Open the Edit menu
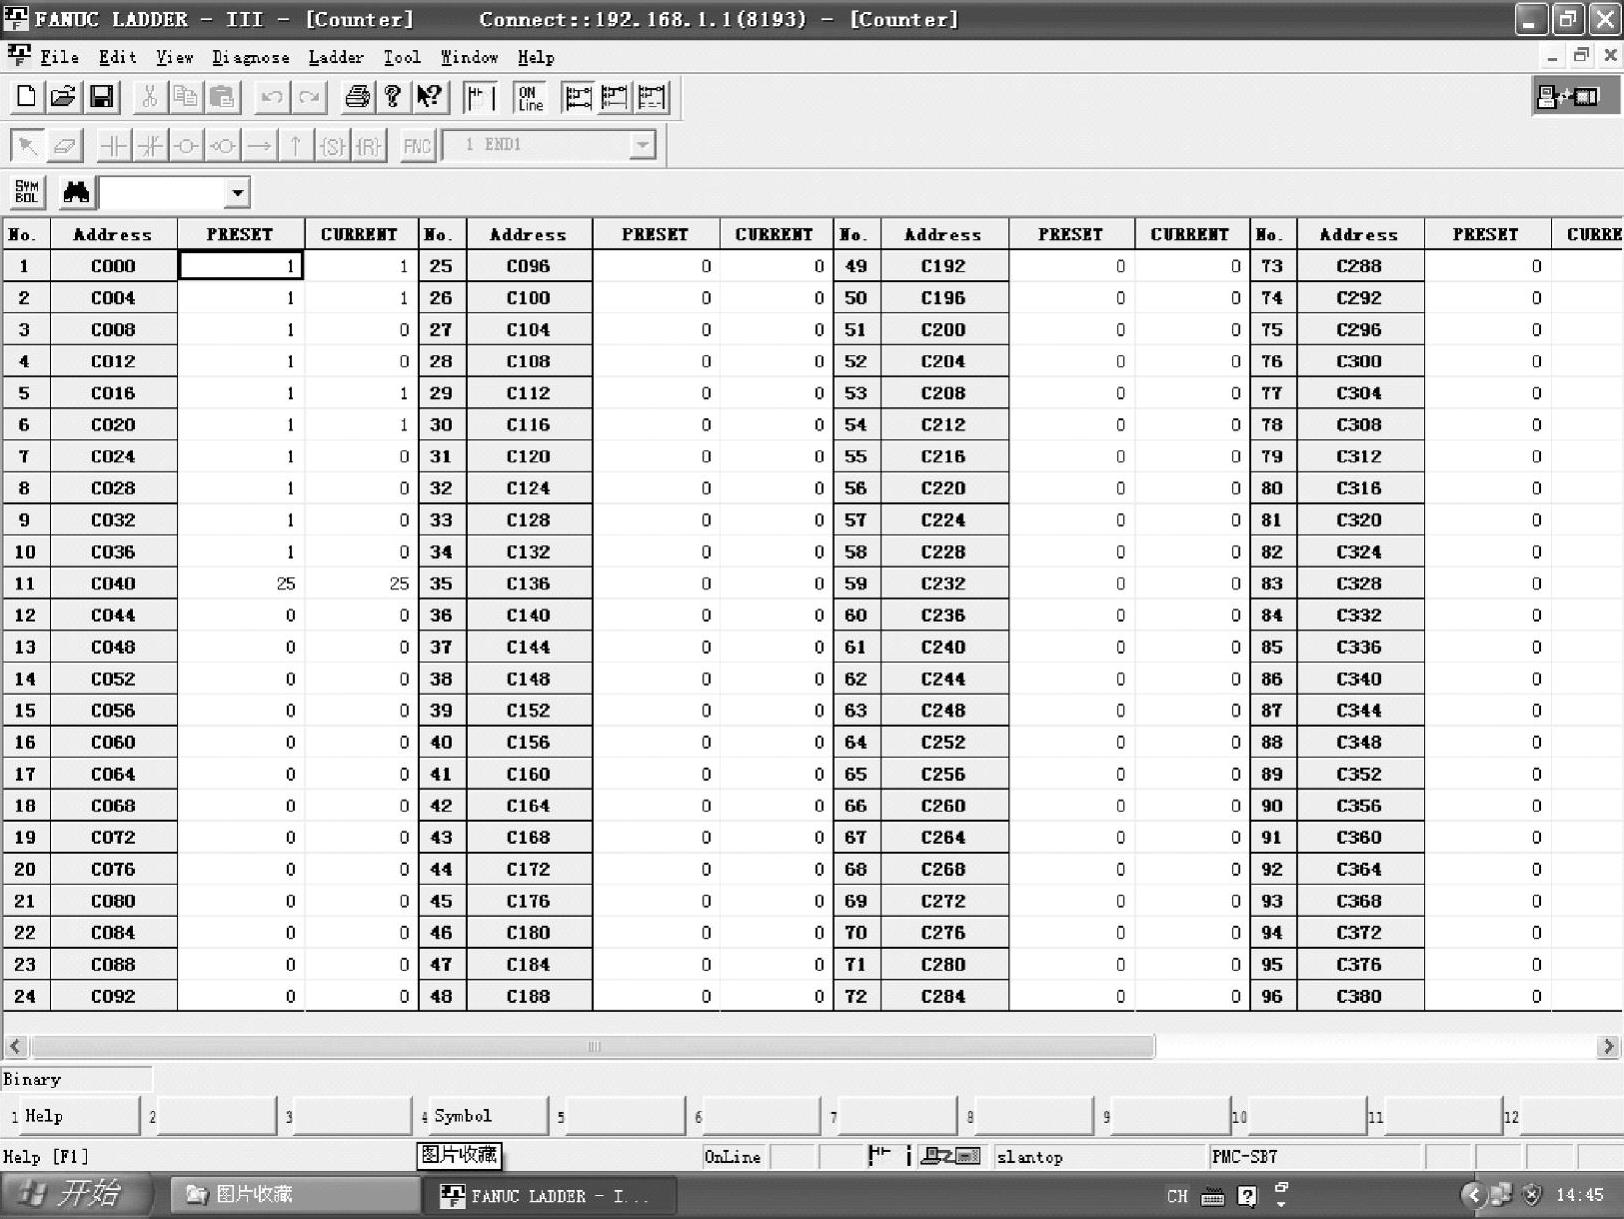Viewport: 1624px width, 1219px height. pyautogui.click(x=117, y=57)
